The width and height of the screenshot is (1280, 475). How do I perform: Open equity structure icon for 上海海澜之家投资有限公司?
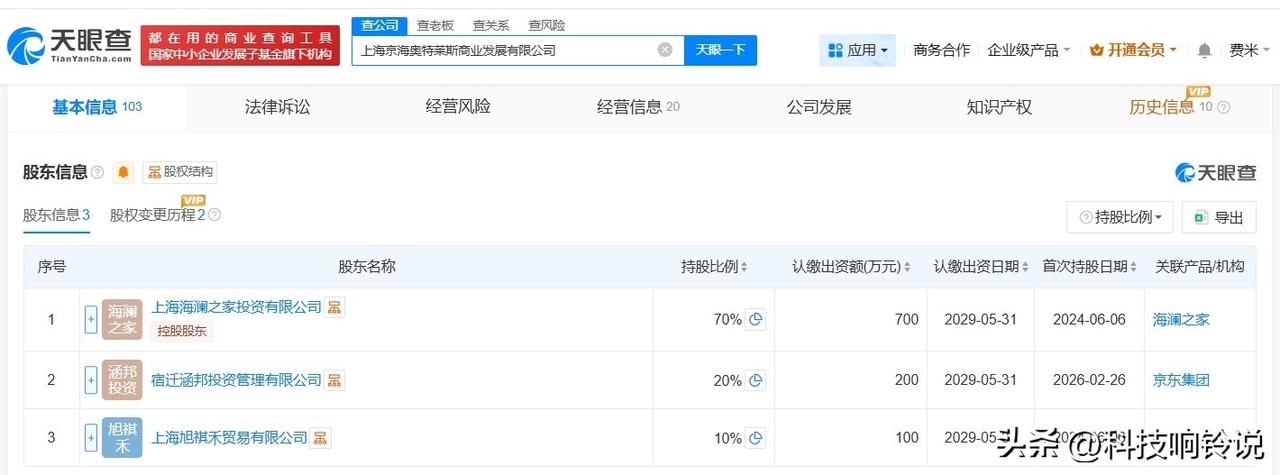click(335, 307)
